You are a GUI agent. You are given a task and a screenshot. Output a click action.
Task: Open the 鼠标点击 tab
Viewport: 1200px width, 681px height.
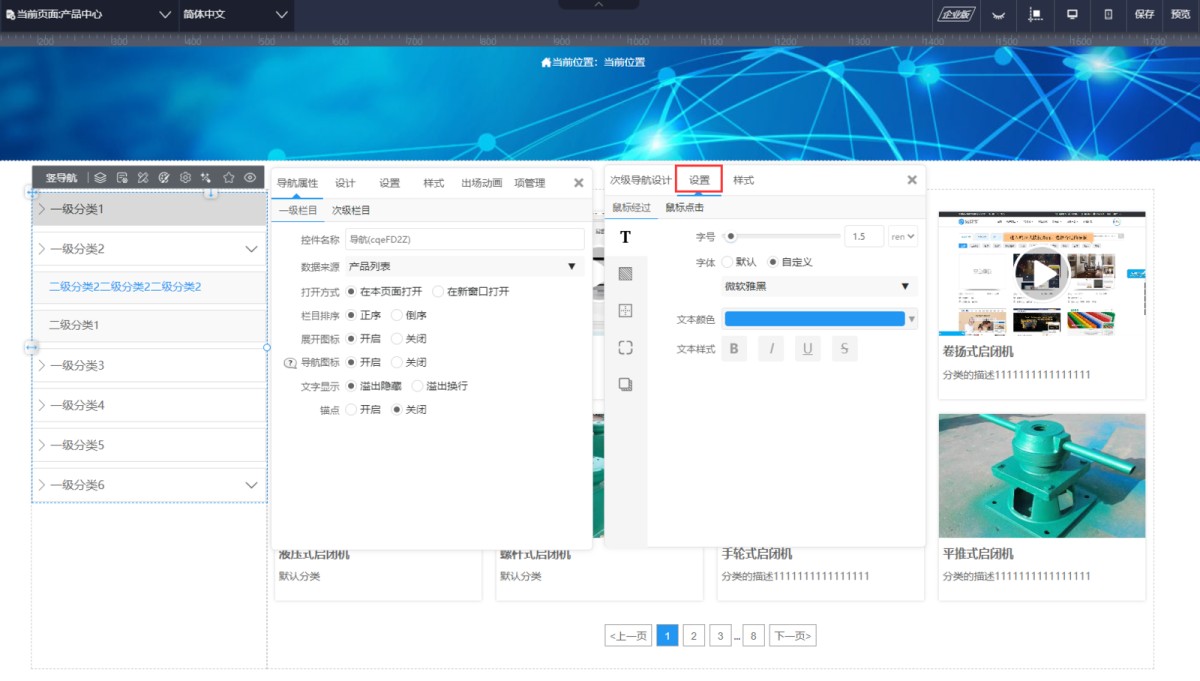pos(684,208)
